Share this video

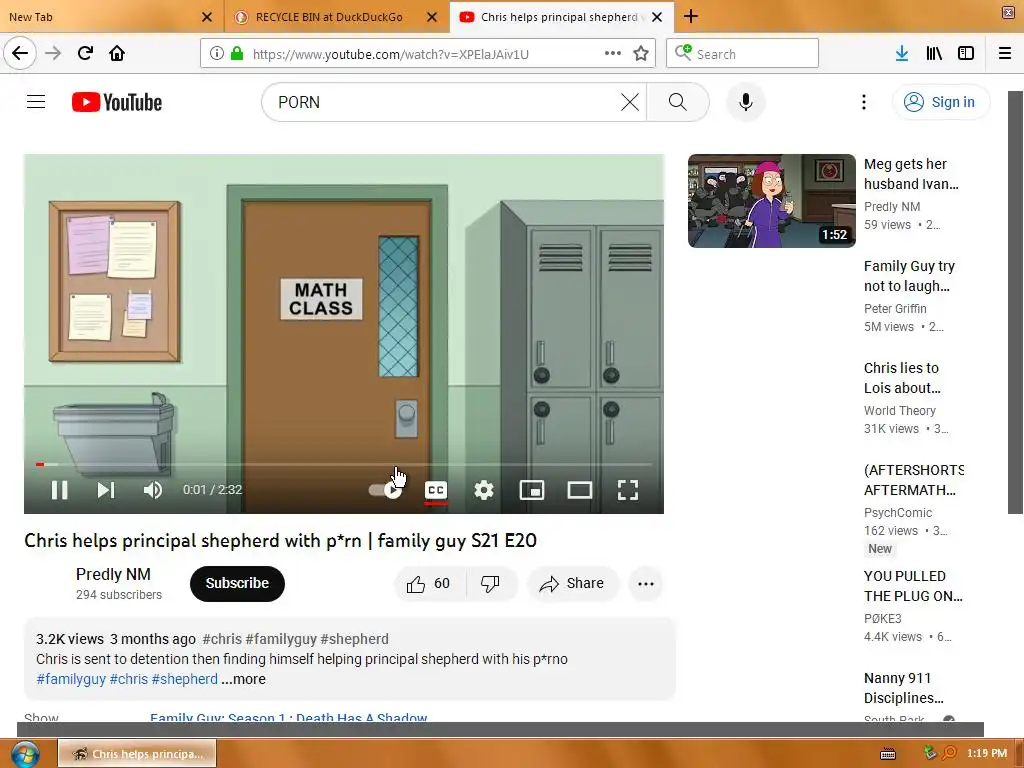pyautogui.click(x=572, y=583)
